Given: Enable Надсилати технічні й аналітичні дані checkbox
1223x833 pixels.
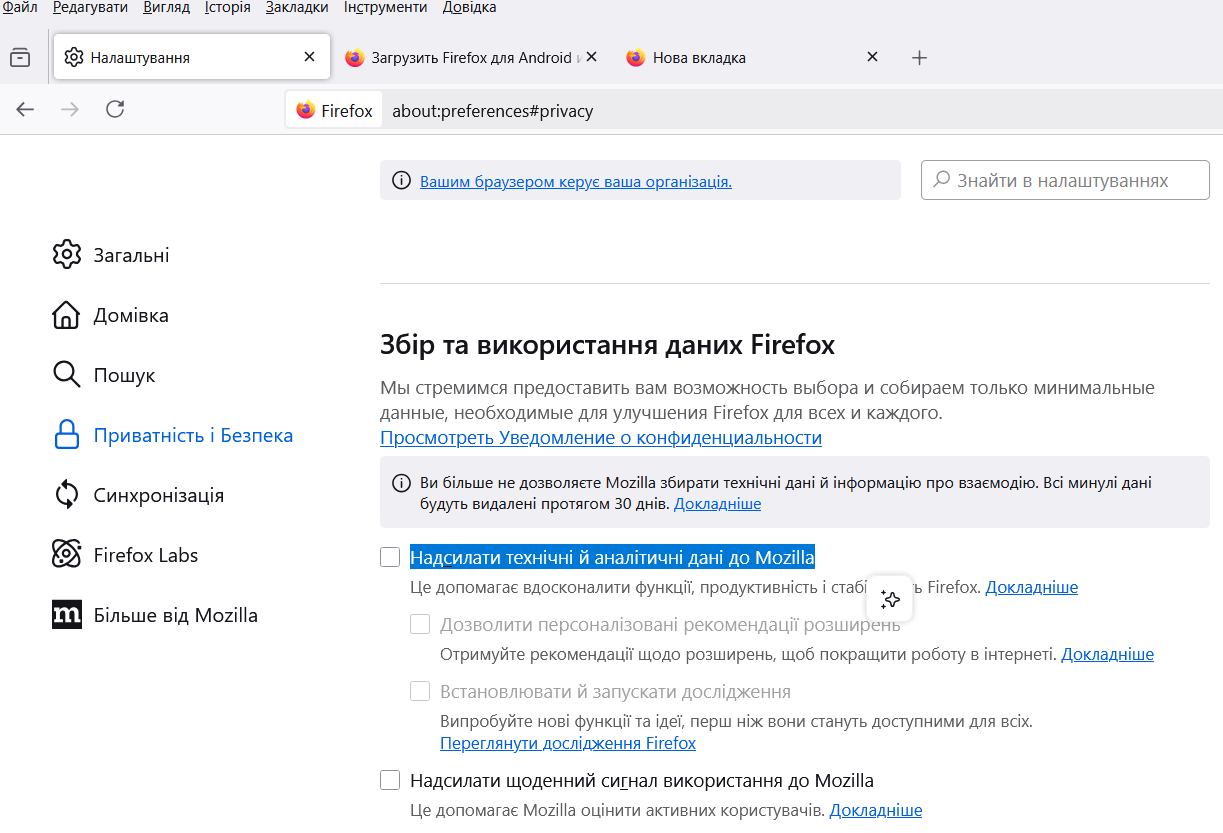Looking at the screenshot, I should tap(390, 557).
